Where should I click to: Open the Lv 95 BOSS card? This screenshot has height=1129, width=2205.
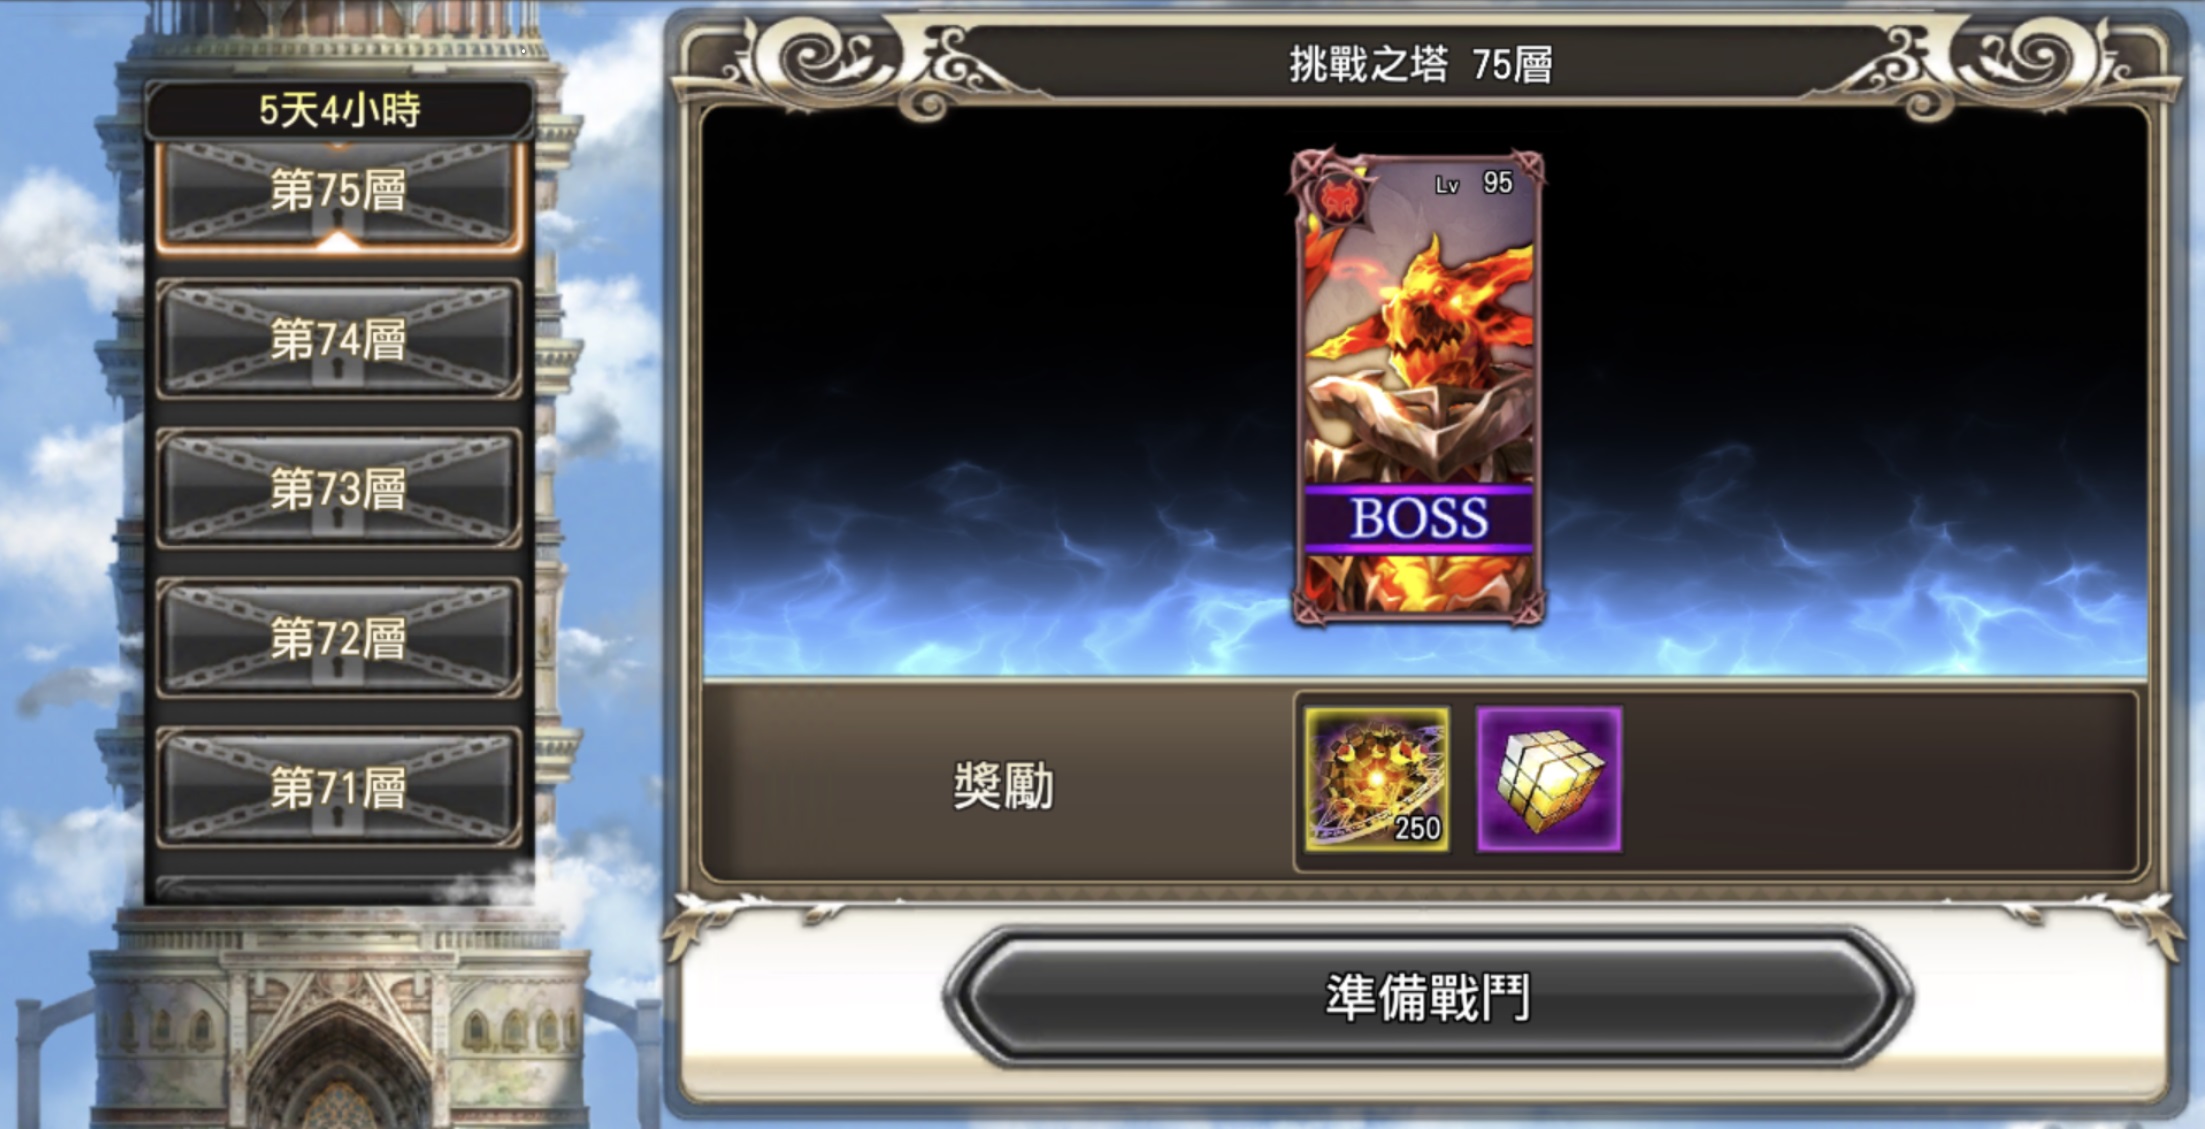(x=1418, y=389)
